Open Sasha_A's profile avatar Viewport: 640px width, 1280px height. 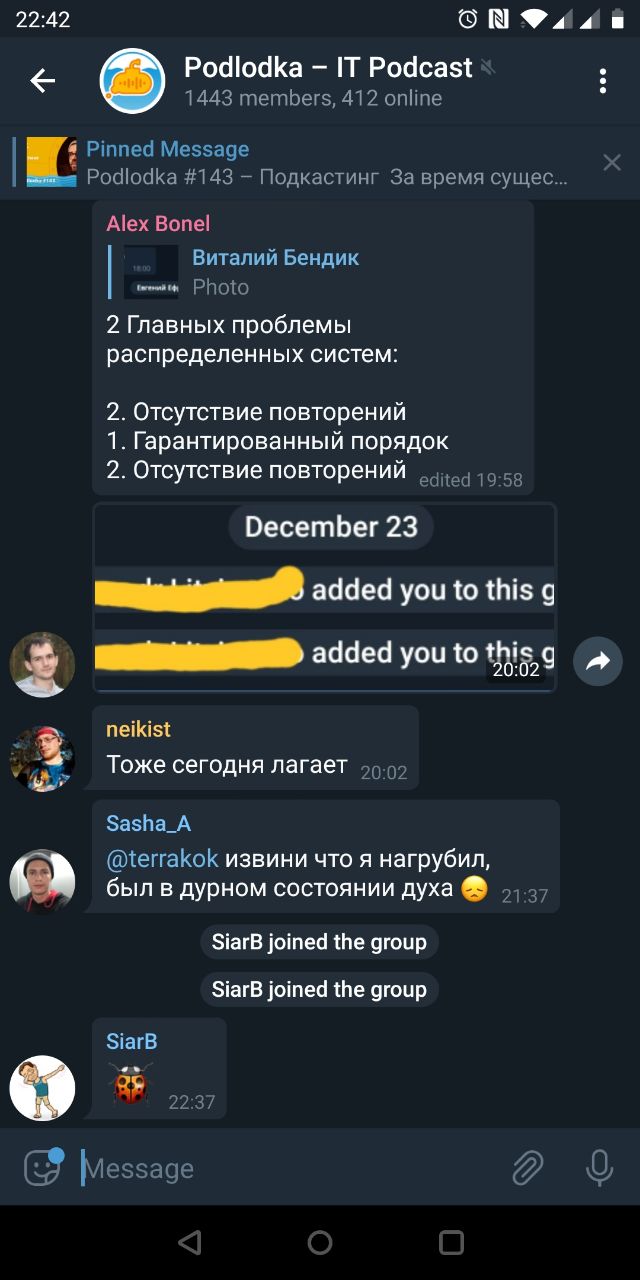(42, 881)
